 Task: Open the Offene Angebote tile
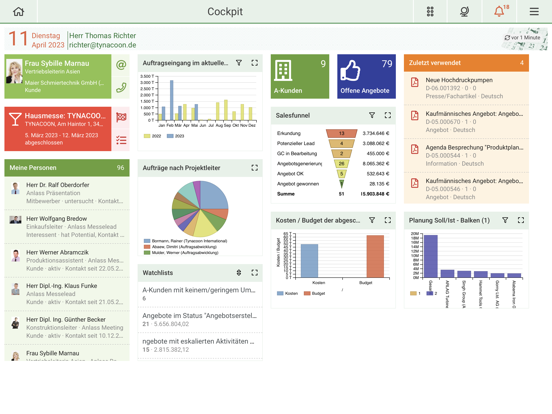pos(366,76)
